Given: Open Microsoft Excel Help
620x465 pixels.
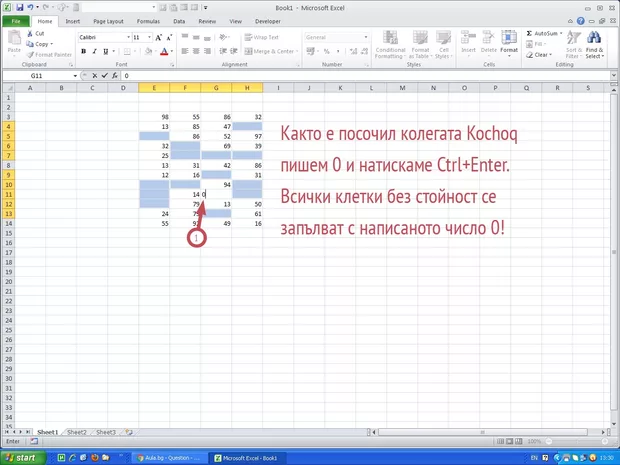Looking at the screenshot, I should [x=580, y=21].
